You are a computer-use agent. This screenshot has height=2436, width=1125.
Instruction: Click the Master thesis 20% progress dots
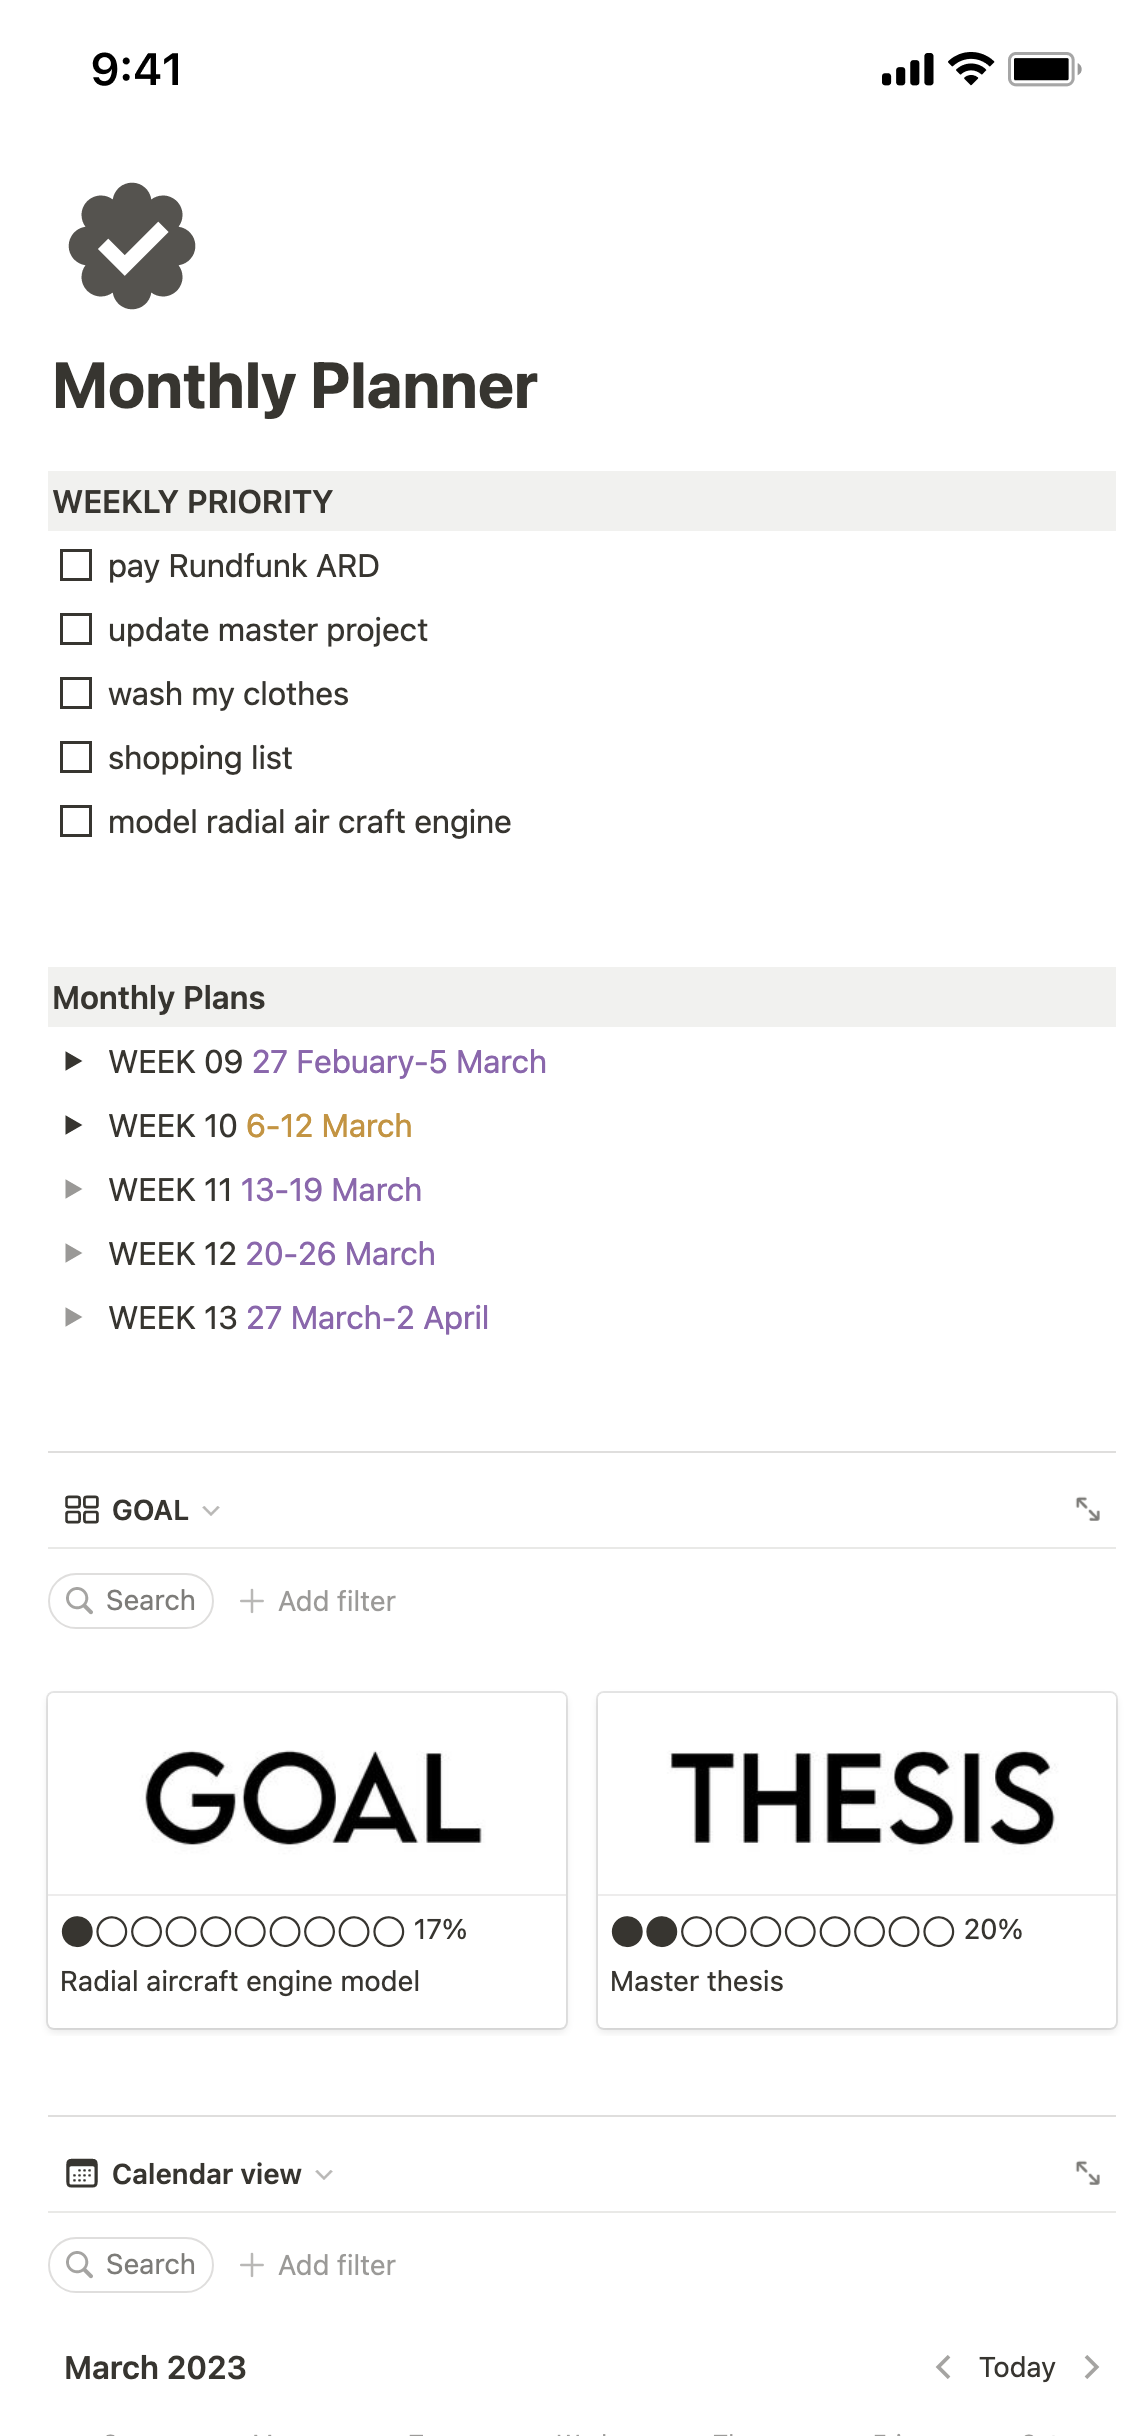coord(785,1929)
